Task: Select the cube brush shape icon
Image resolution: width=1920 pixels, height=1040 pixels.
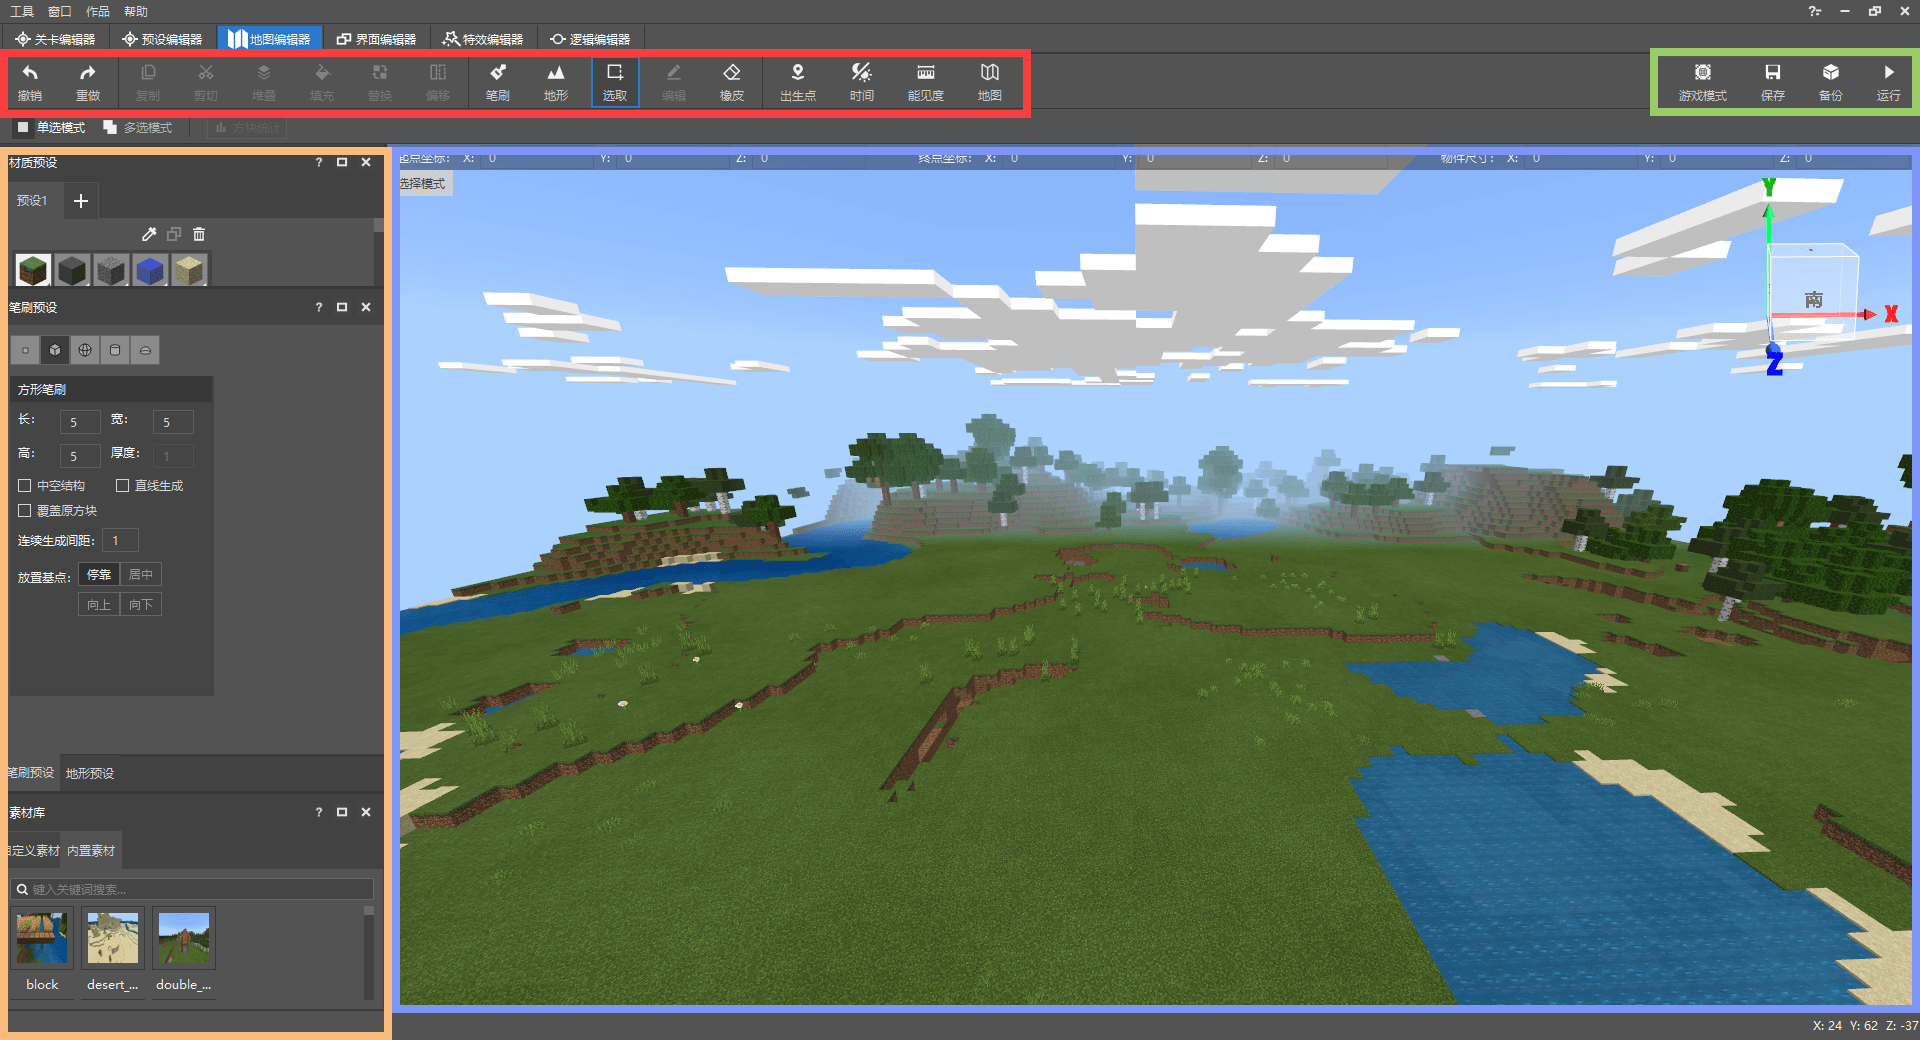Action: coord(55,350)
